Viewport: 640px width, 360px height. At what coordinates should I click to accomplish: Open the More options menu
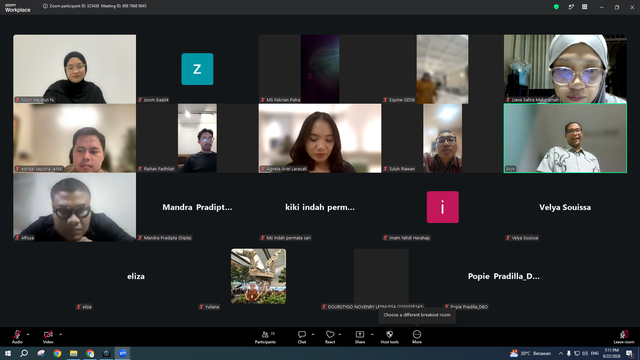(417, 337)
